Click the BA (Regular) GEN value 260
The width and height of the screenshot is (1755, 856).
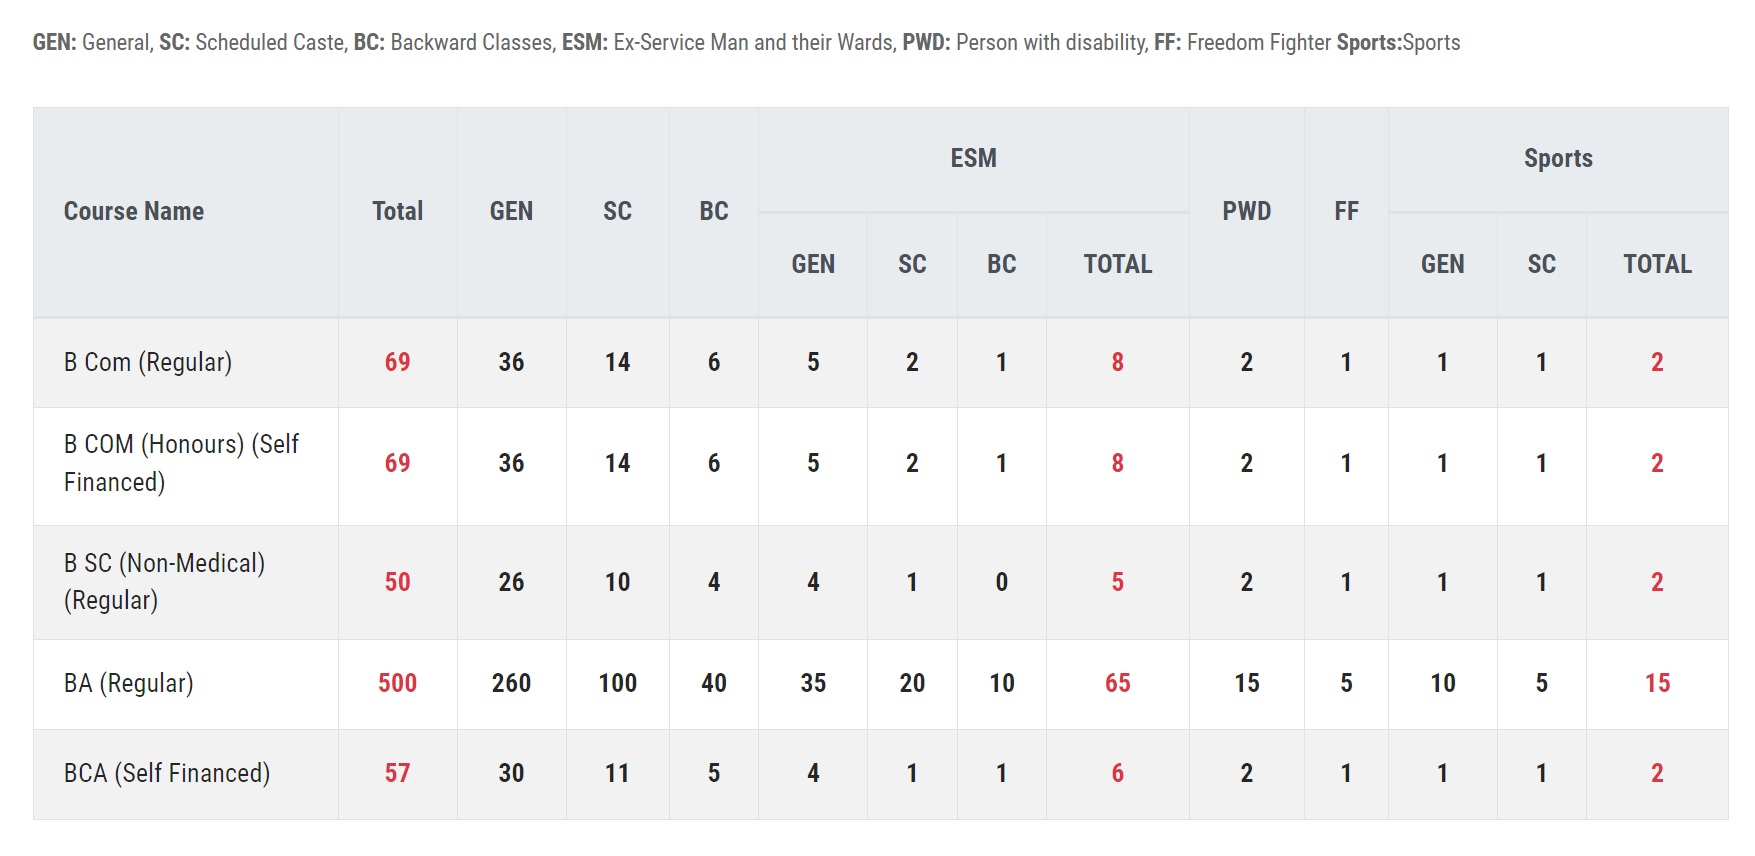(511, 683)
